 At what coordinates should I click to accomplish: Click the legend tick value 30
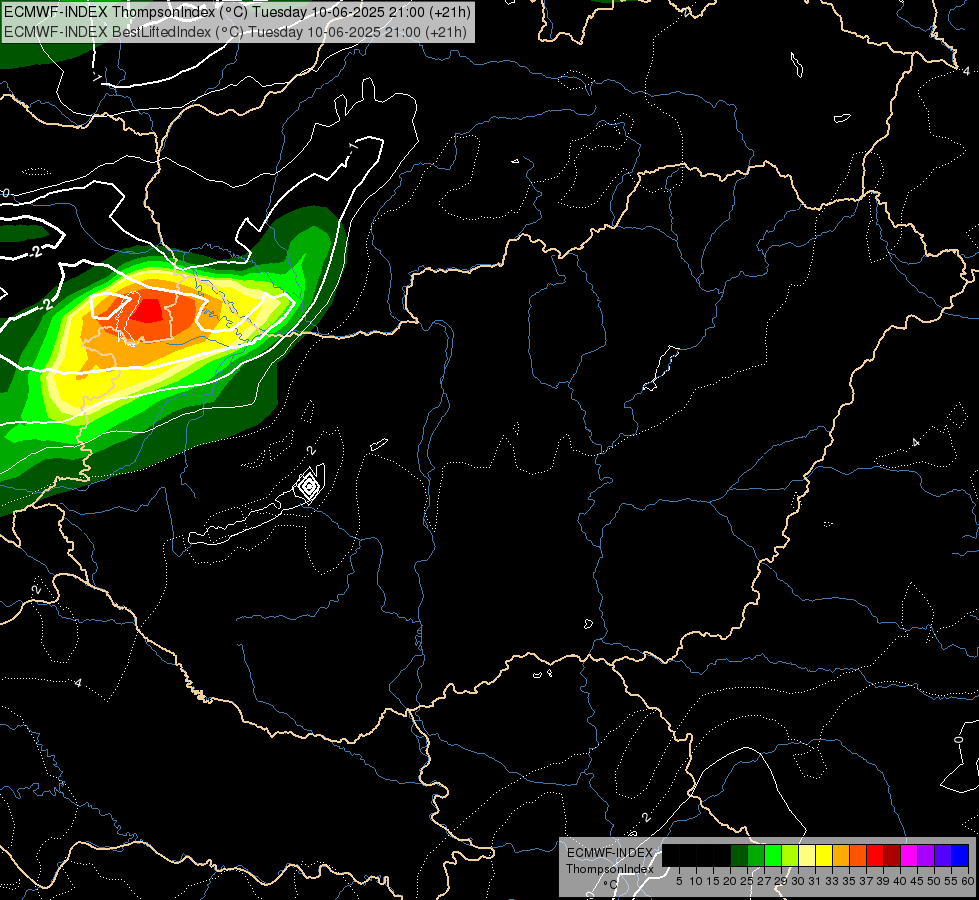tap(798, 881)
